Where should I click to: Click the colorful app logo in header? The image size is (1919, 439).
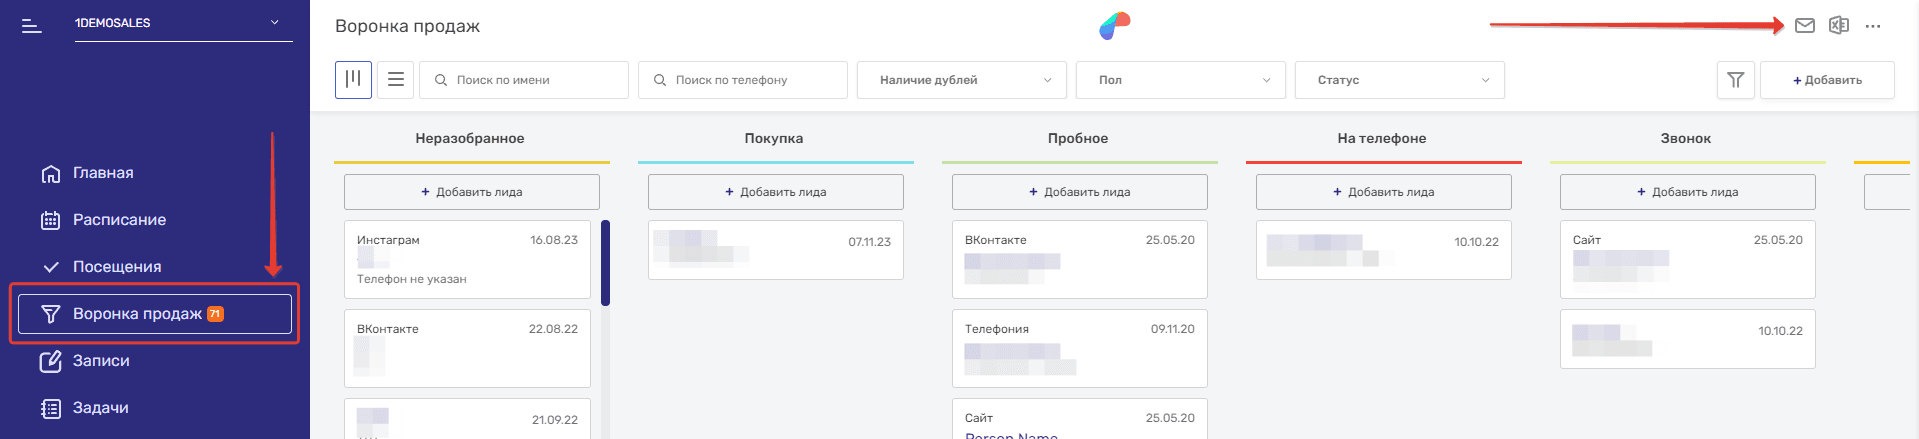coord(1114,26)
